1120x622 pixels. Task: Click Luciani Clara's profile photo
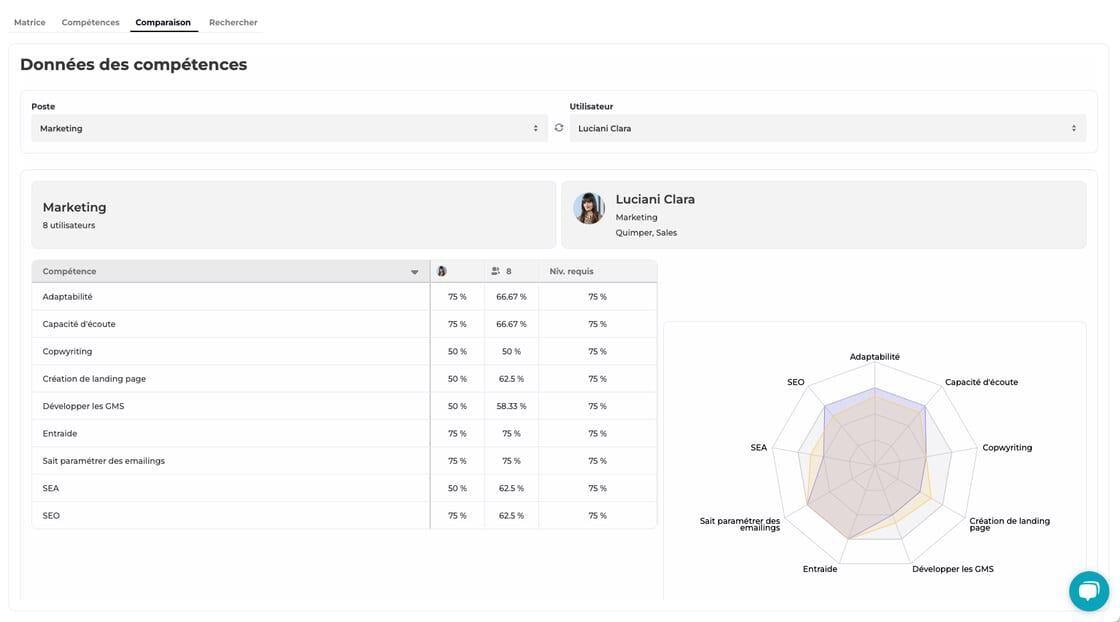point(589,208)
